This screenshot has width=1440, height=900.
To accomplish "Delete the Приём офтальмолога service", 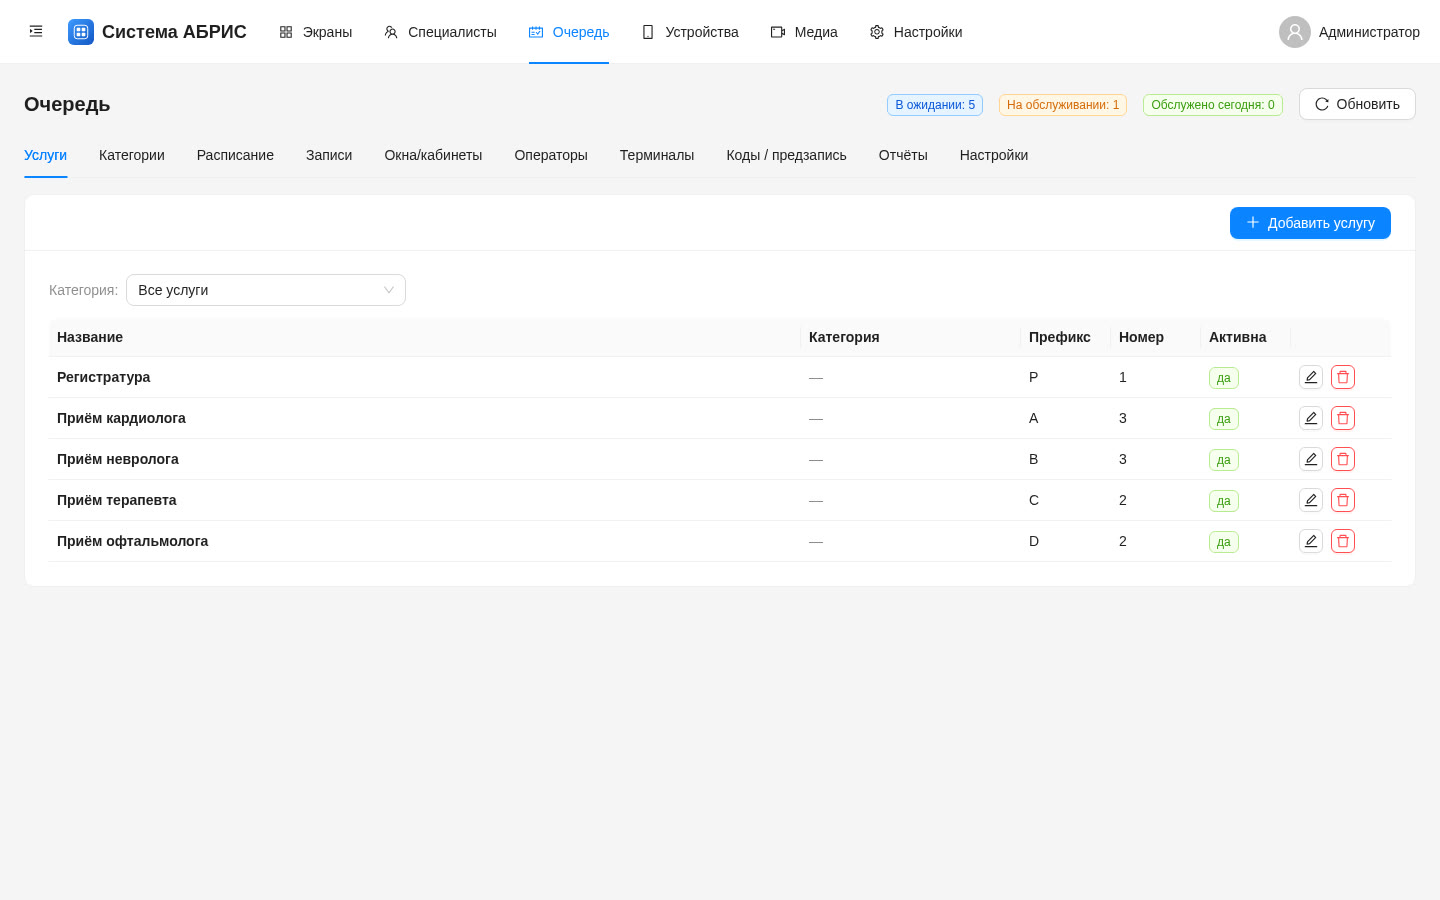I will pos(1343,541).
